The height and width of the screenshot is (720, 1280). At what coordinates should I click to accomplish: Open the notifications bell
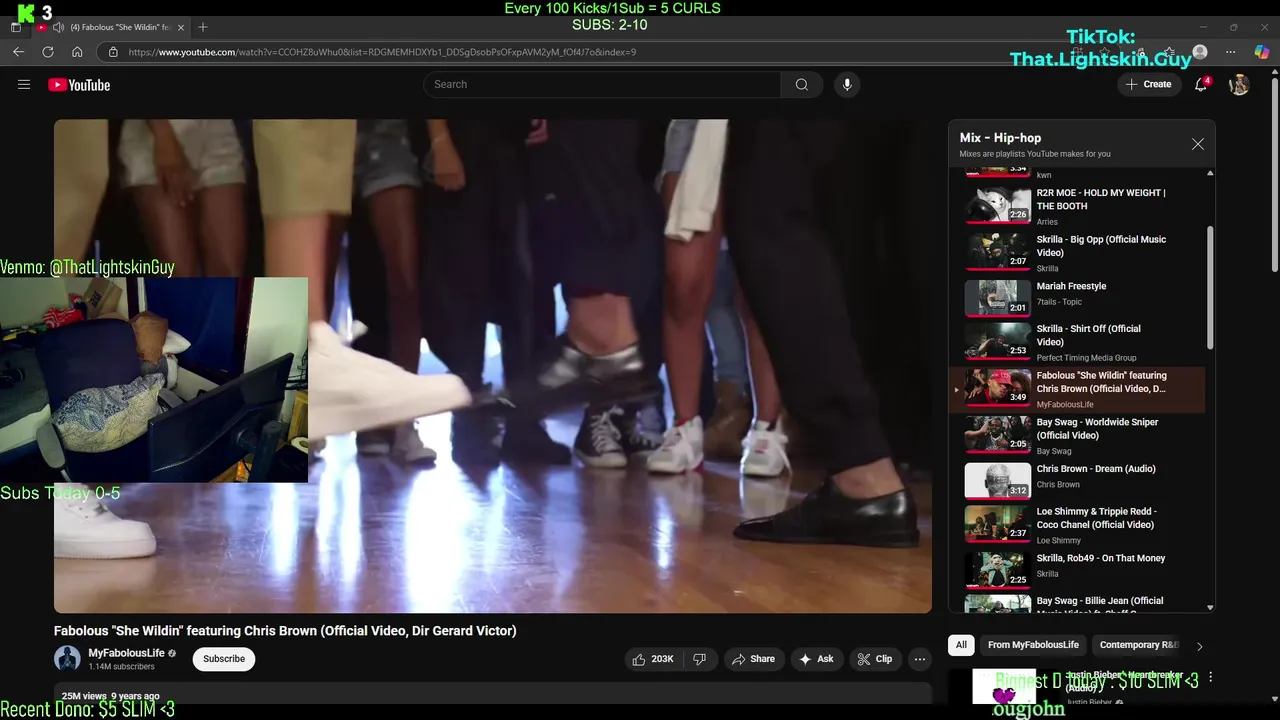tap(1202, 85)
